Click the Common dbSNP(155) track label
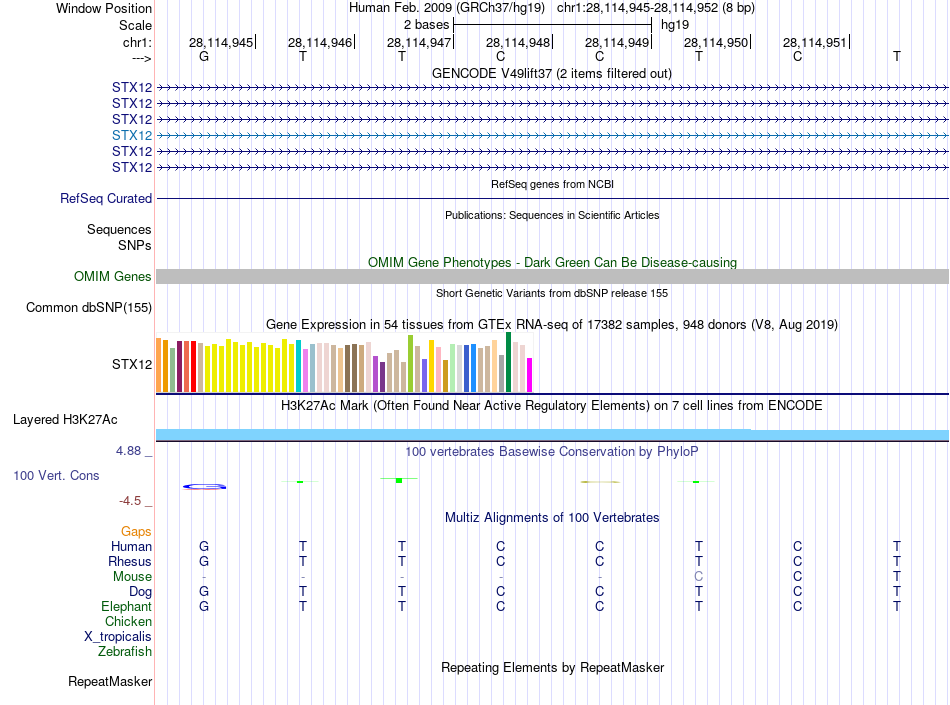 click(89, 308)
